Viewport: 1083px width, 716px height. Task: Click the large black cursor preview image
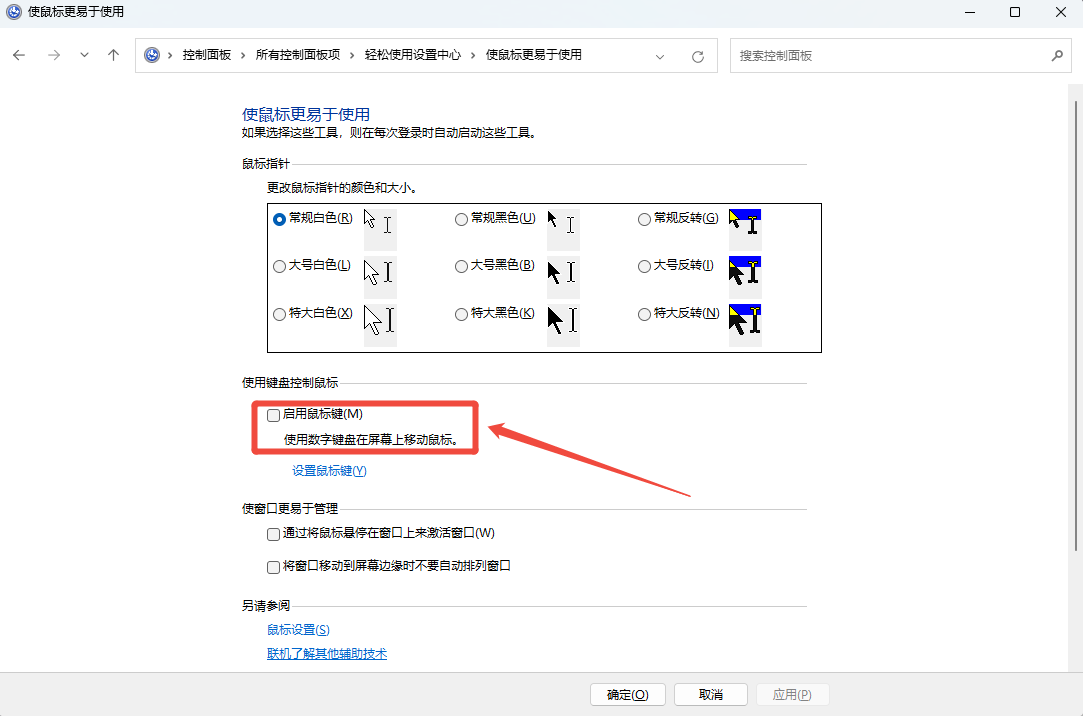(563, 277)
